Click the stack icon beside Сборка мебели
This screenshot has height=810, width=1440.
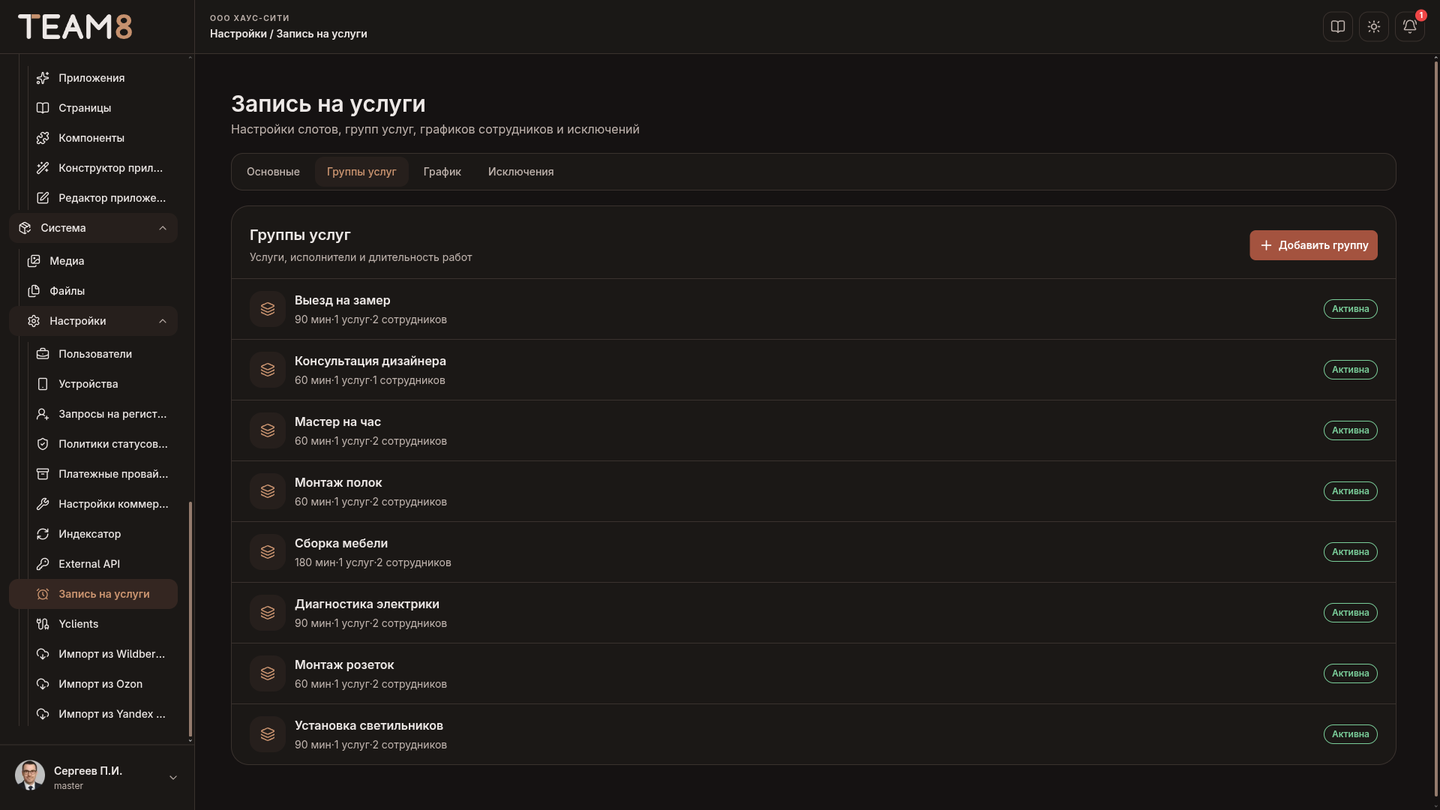tap(268, 552)
